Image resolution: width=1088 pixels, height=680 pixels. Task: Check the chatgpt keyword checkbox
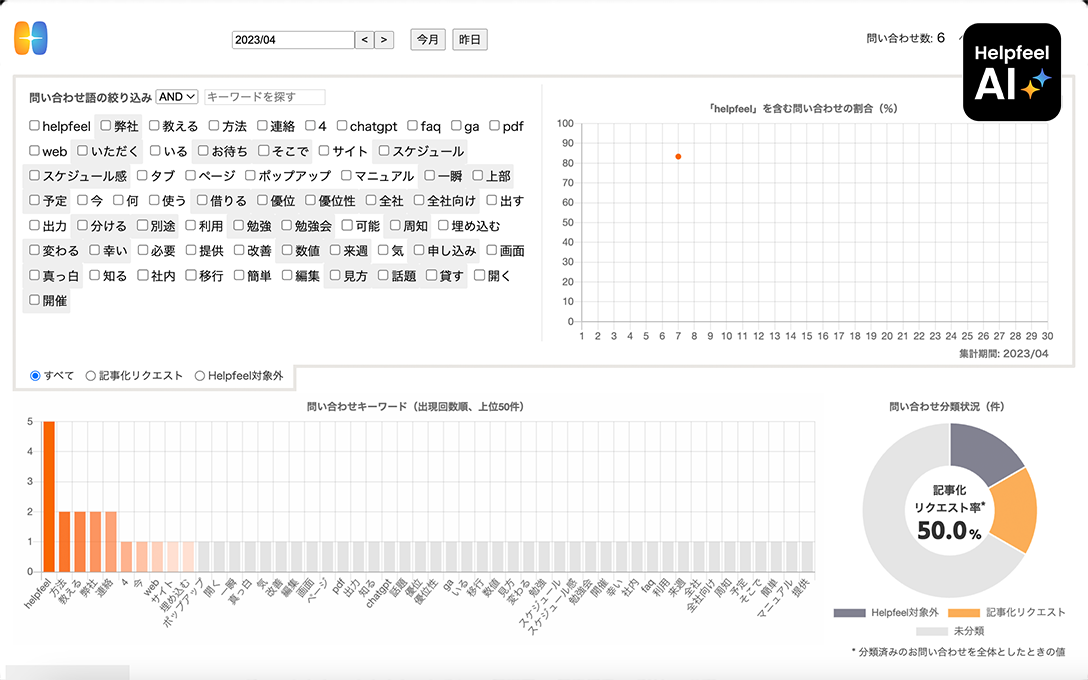[341, 126]
